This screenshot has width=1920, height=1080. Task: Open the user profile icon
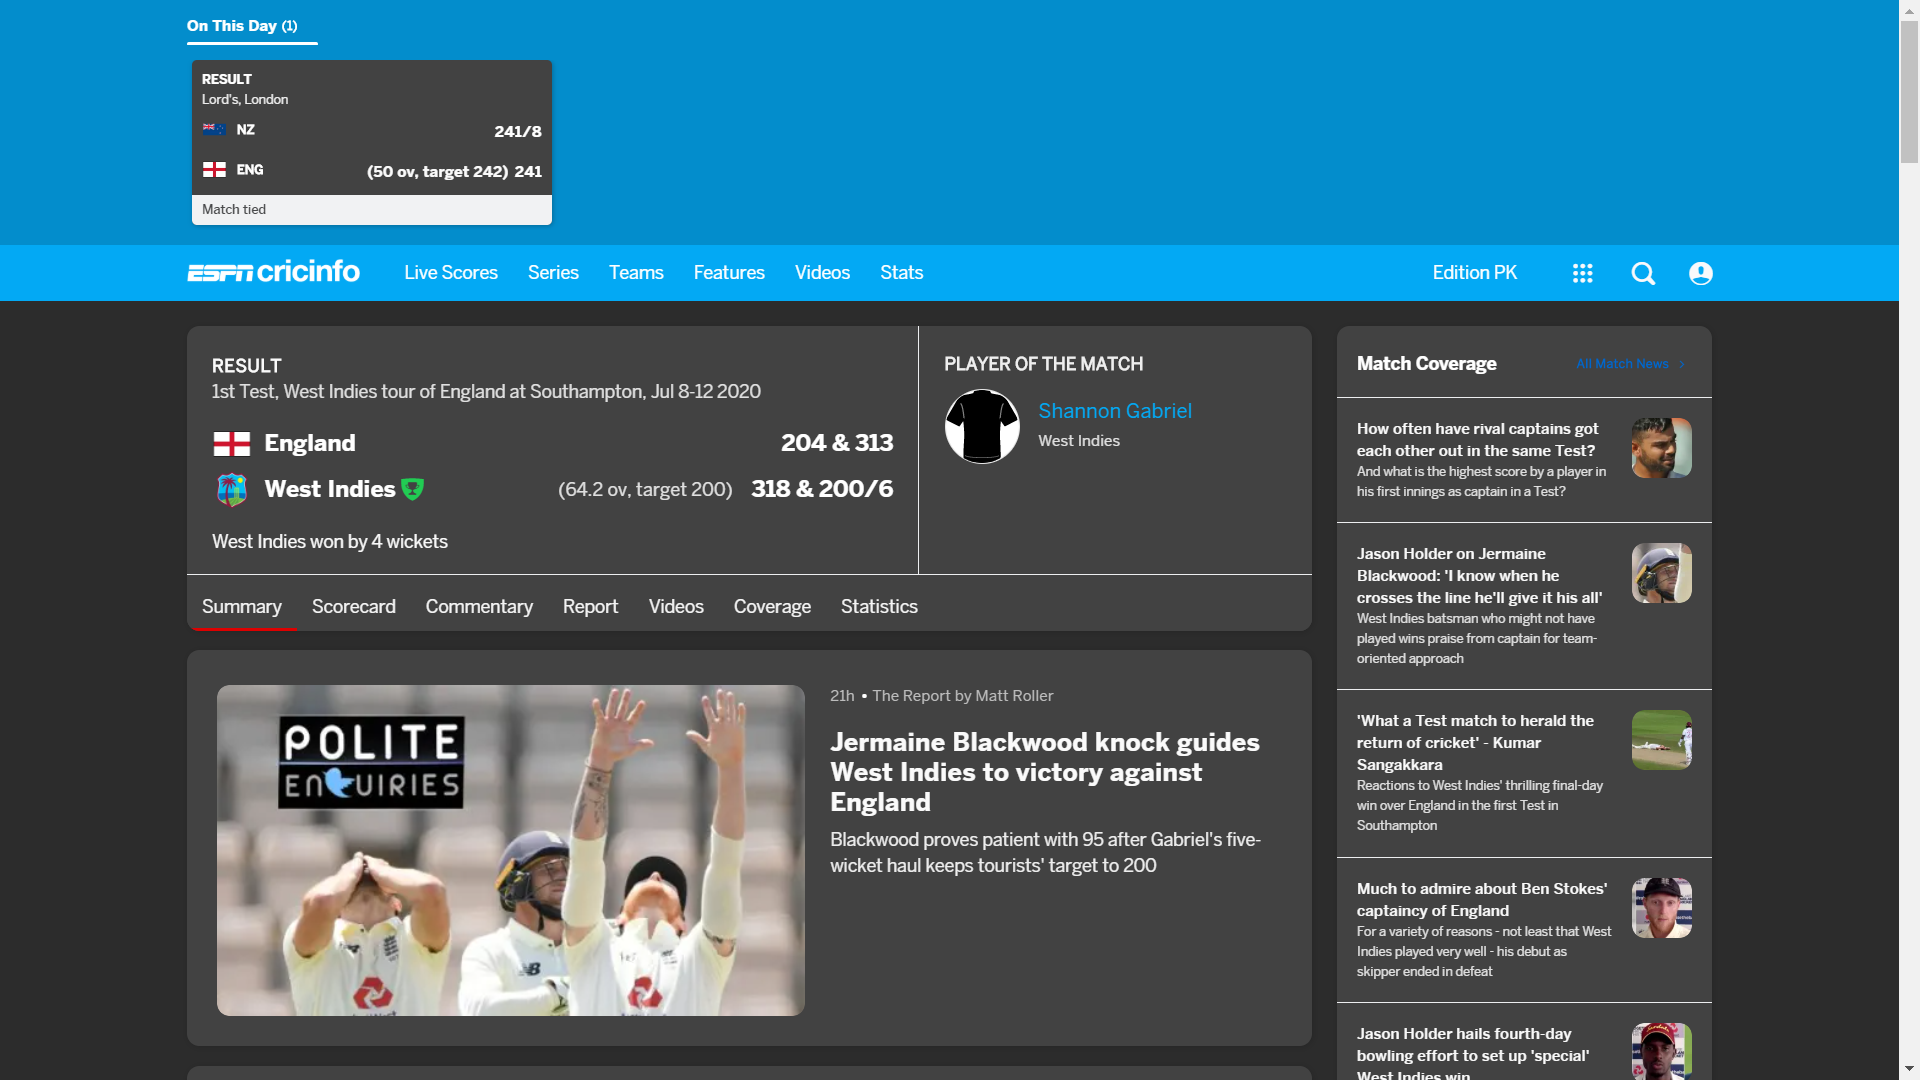pos(1700,273)
